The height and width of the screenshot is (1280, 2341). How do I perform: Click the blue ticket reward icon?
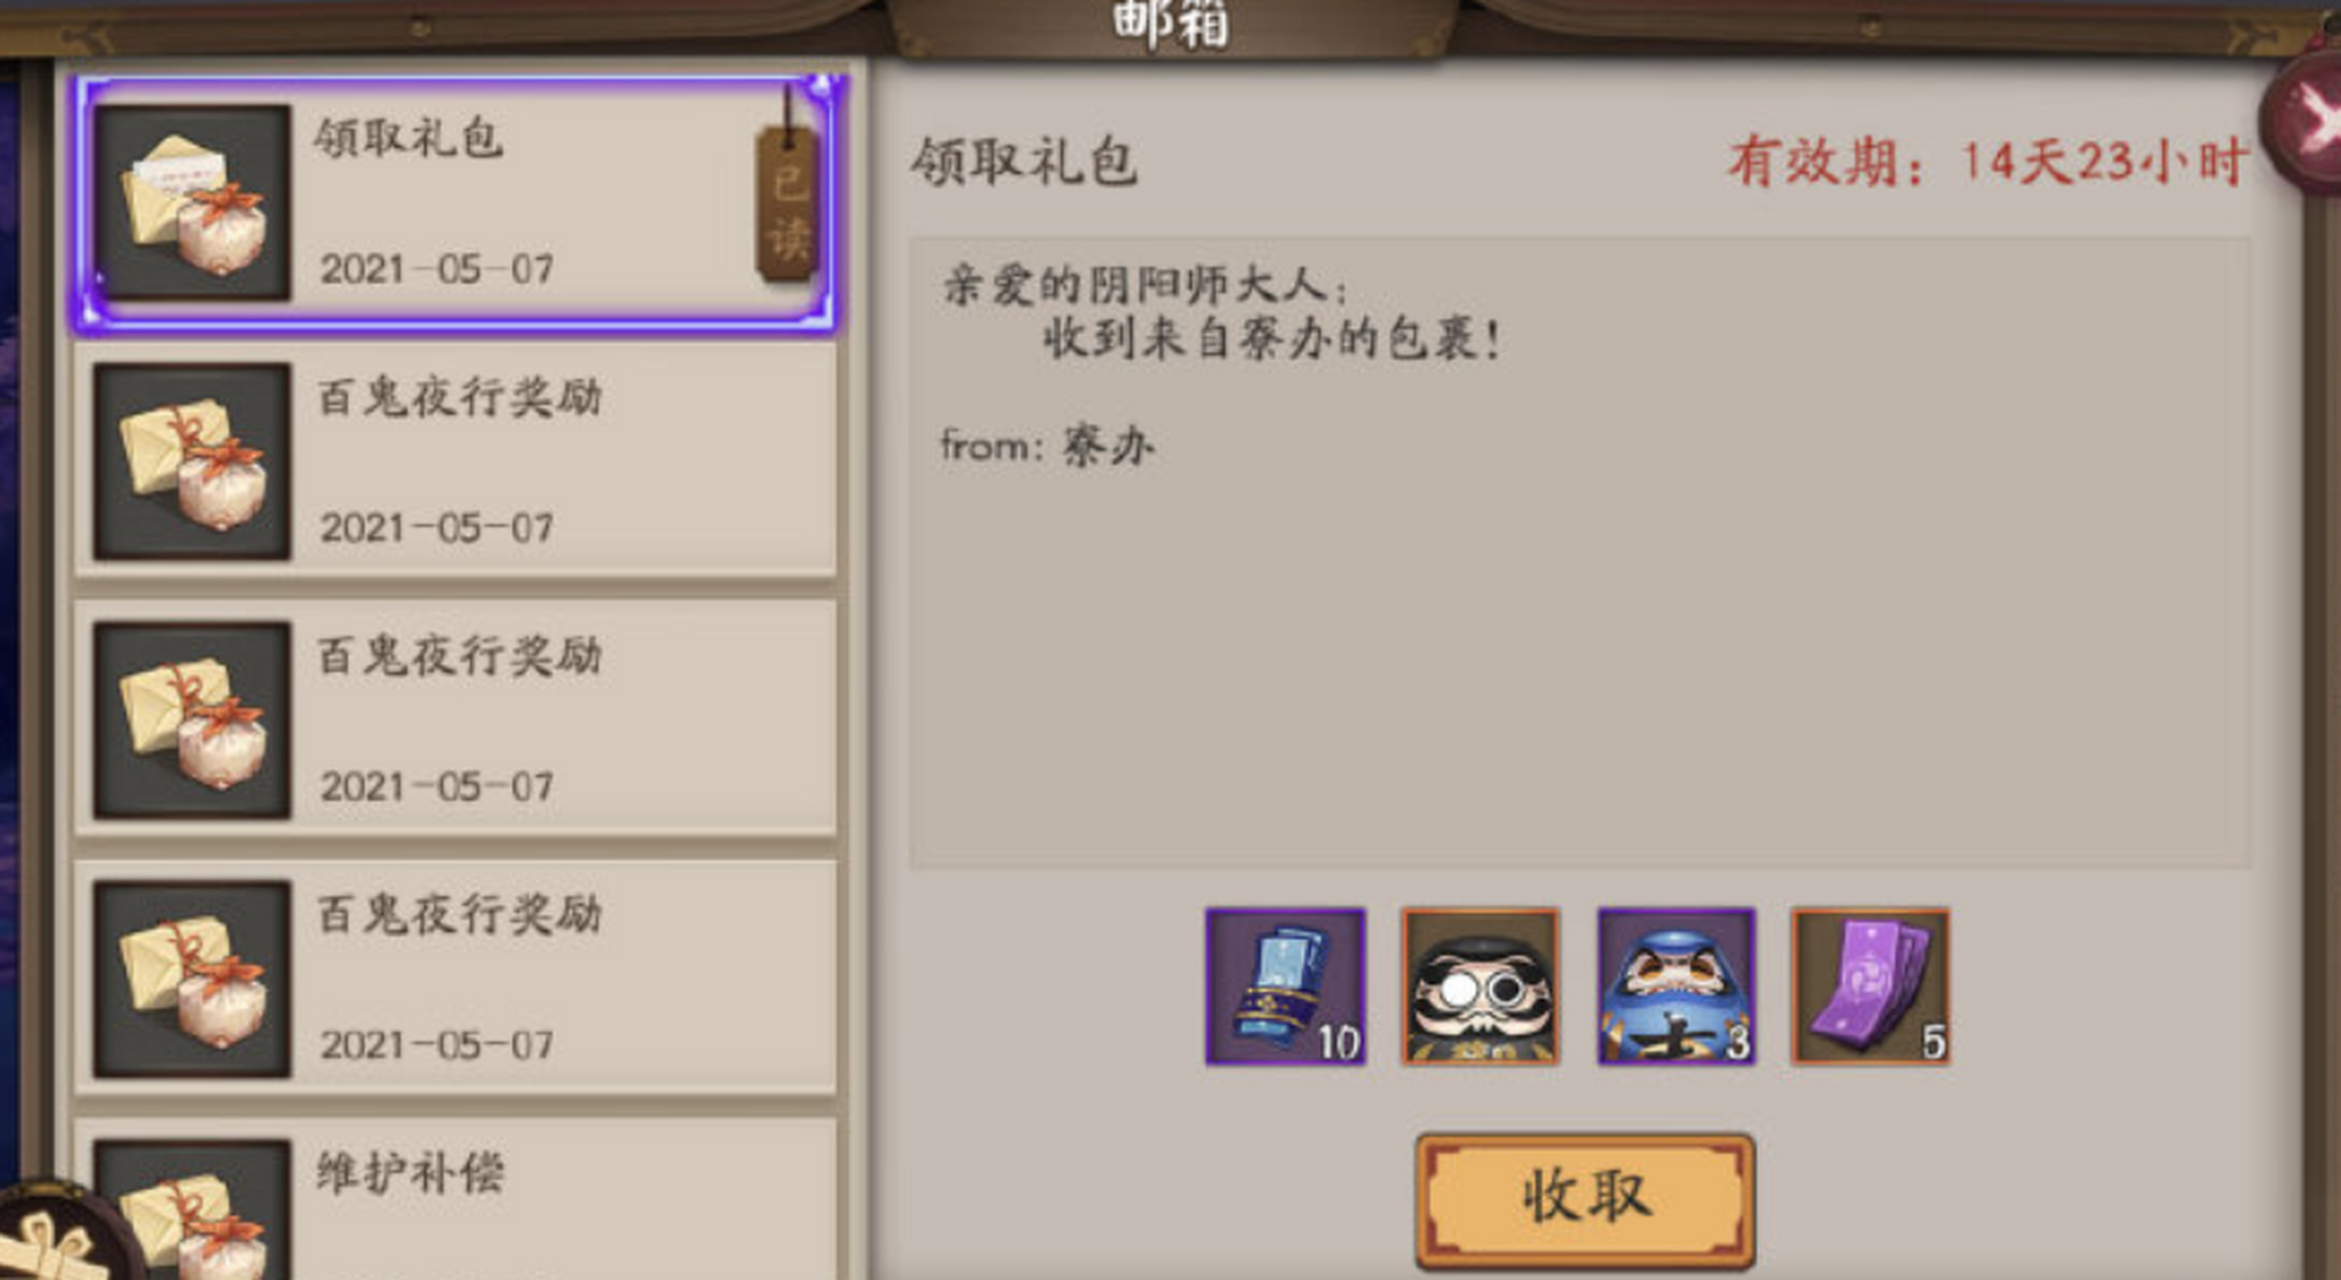(x=1285, y=986)
